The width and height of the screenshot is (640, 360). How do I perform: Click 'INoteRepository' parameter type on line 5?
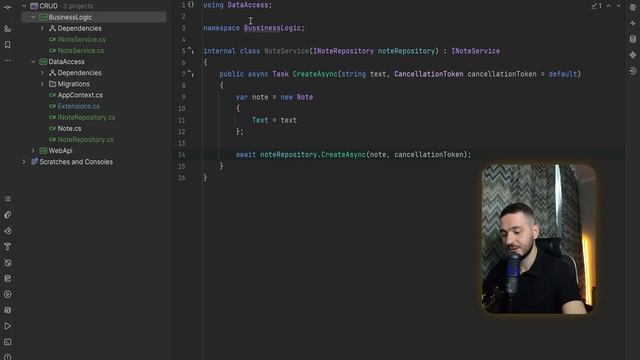pyautogui.click(x=343, y=51)
